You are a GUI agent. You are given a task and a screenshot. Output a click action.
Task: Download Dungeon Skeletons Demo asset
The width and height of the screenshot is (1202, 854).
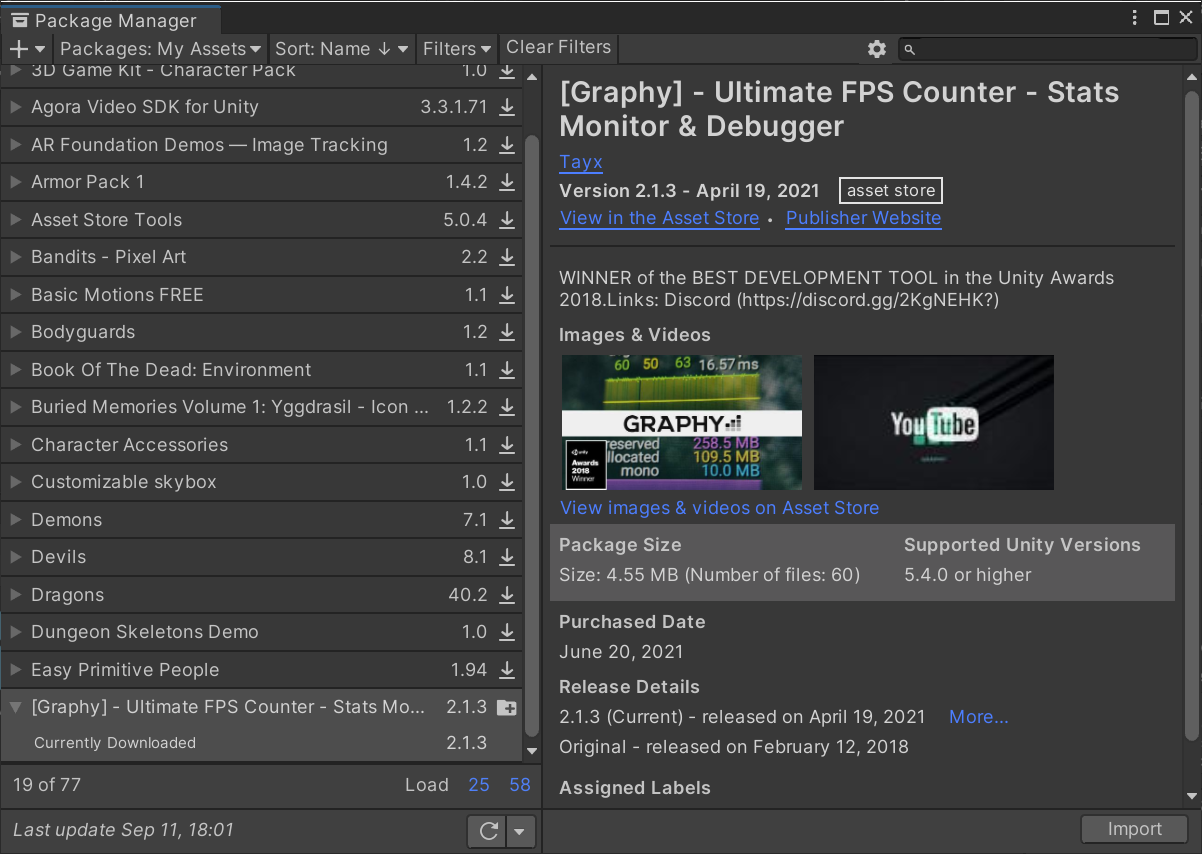pos(507,632)
